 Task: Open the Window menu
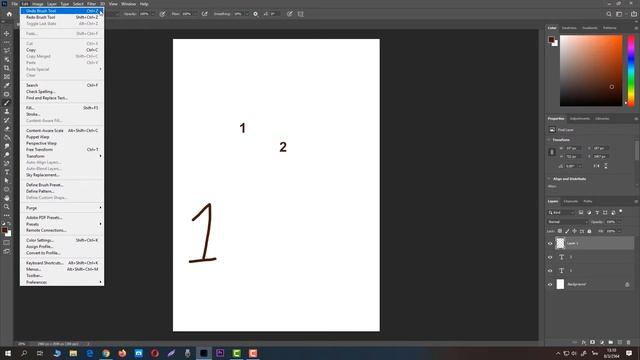click(128, 4)
